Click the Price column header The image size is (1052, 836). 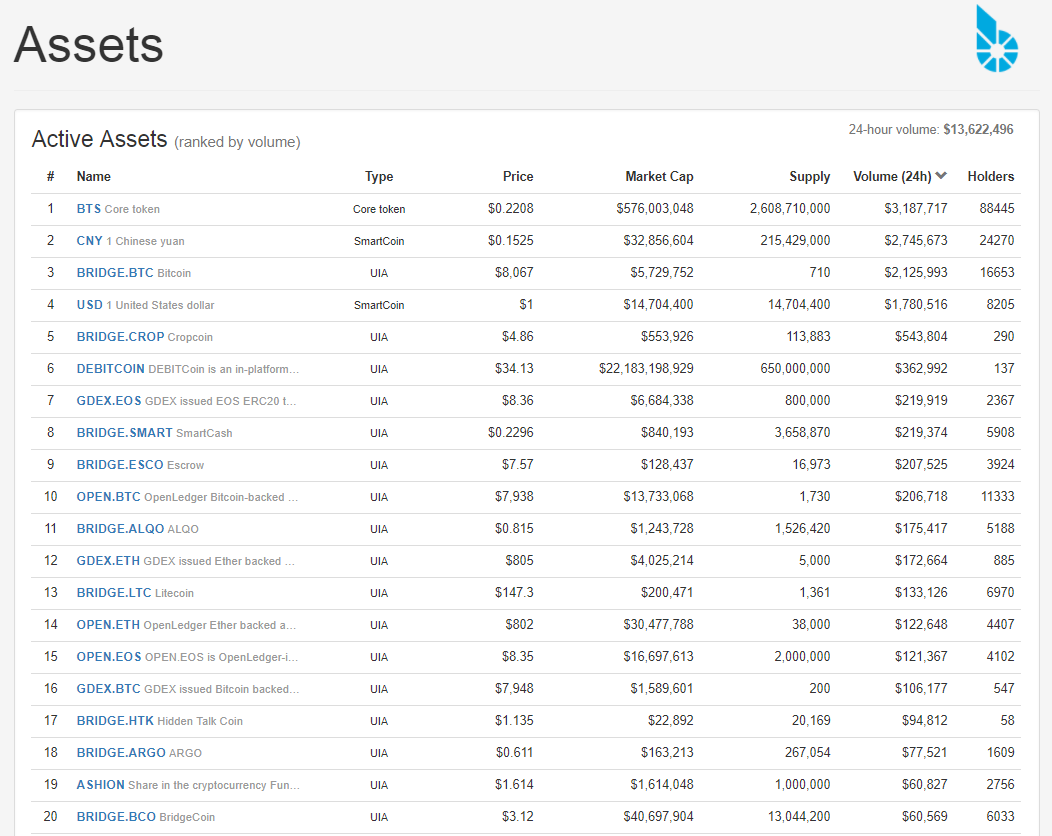coord(518,176)
